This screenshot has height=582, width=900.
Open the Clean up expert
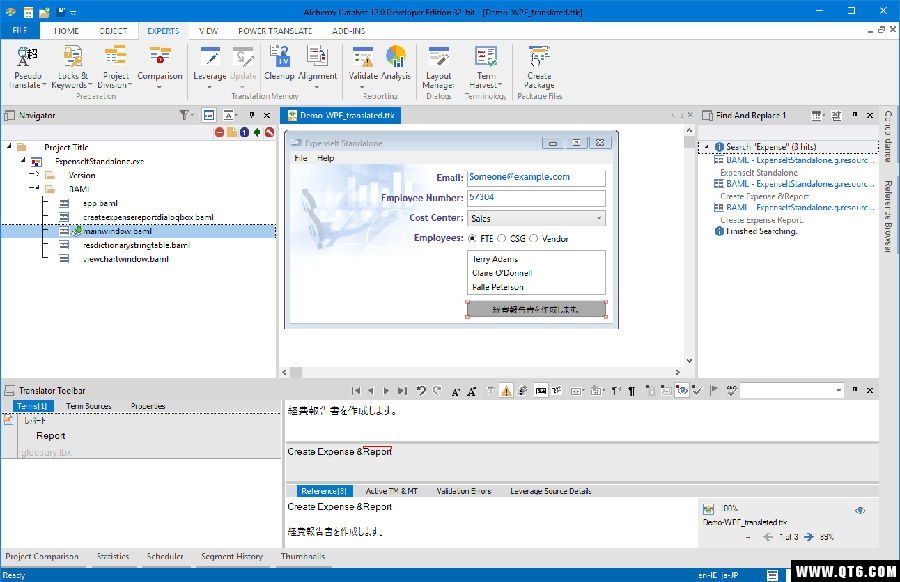[280, 62]
